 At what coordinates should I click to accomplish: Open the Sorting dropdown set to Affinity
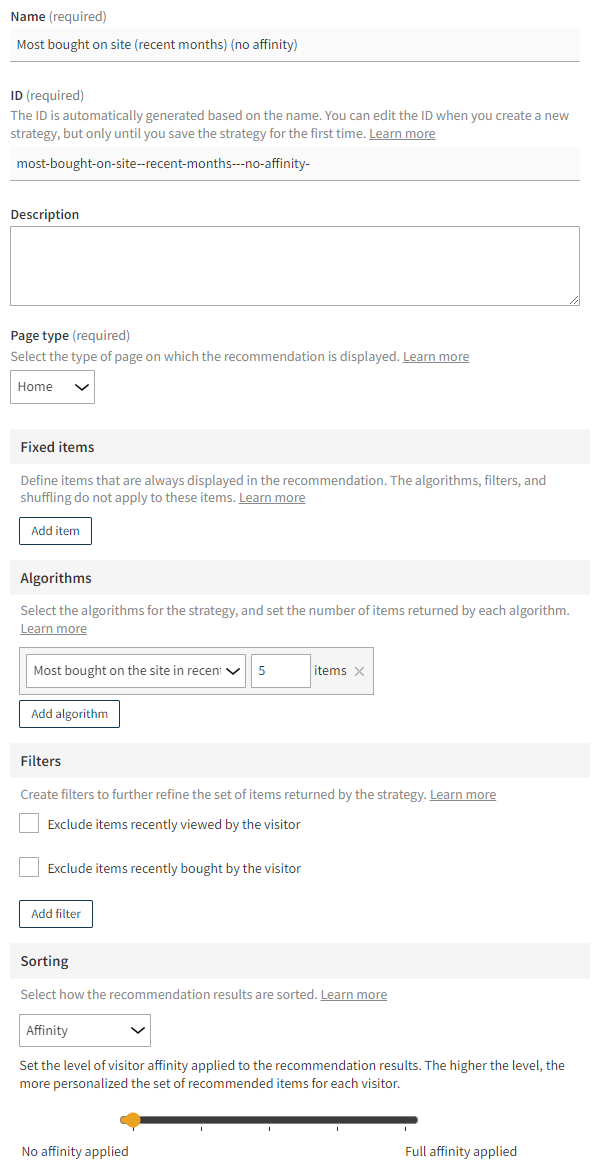(x=84, y=1030)
